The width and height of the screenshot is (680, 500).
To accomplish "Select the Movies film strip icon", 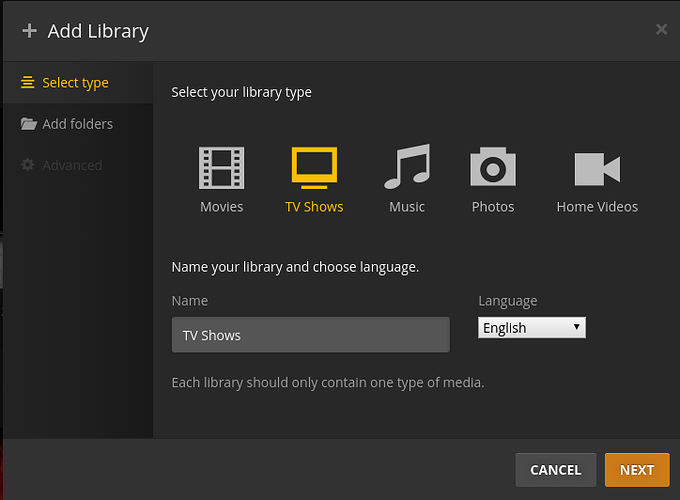I will 221,168.
